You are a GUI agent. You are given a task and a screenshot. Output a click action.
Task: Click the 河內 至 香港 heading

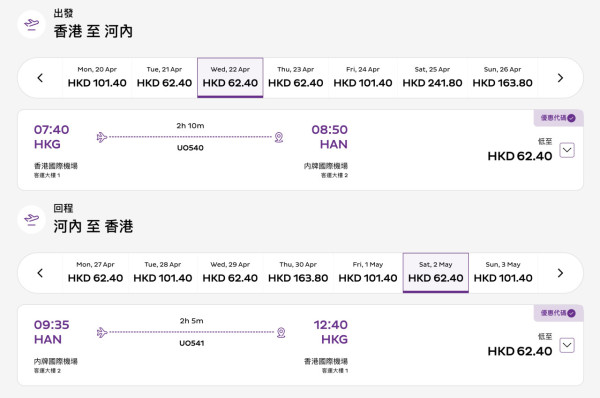(x=93, y=227)
